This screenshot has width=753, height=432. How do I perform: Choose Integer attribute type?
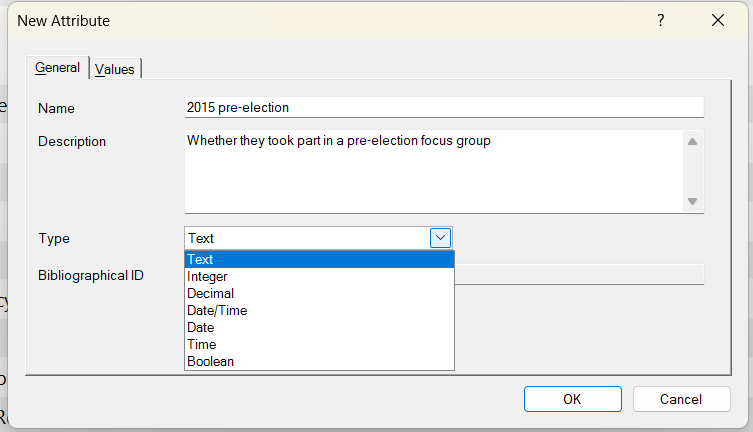(x=319, y=276)
